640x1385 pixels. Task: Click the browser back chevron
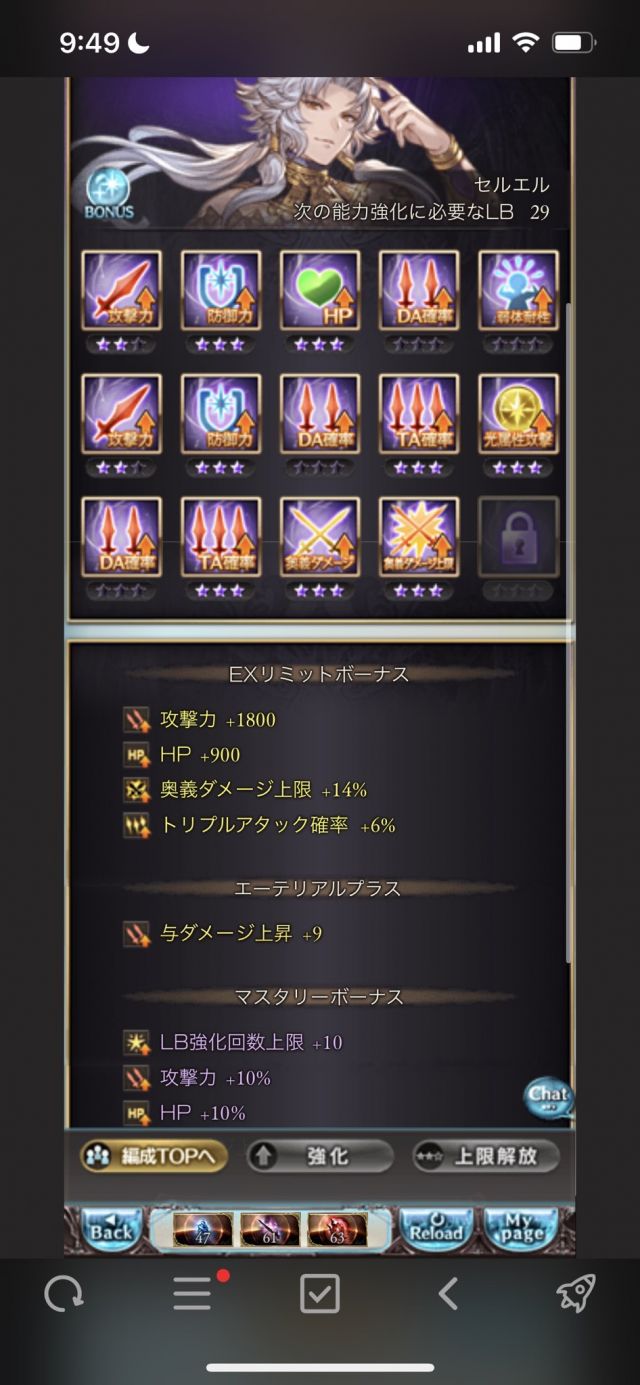coord(448,1294)
